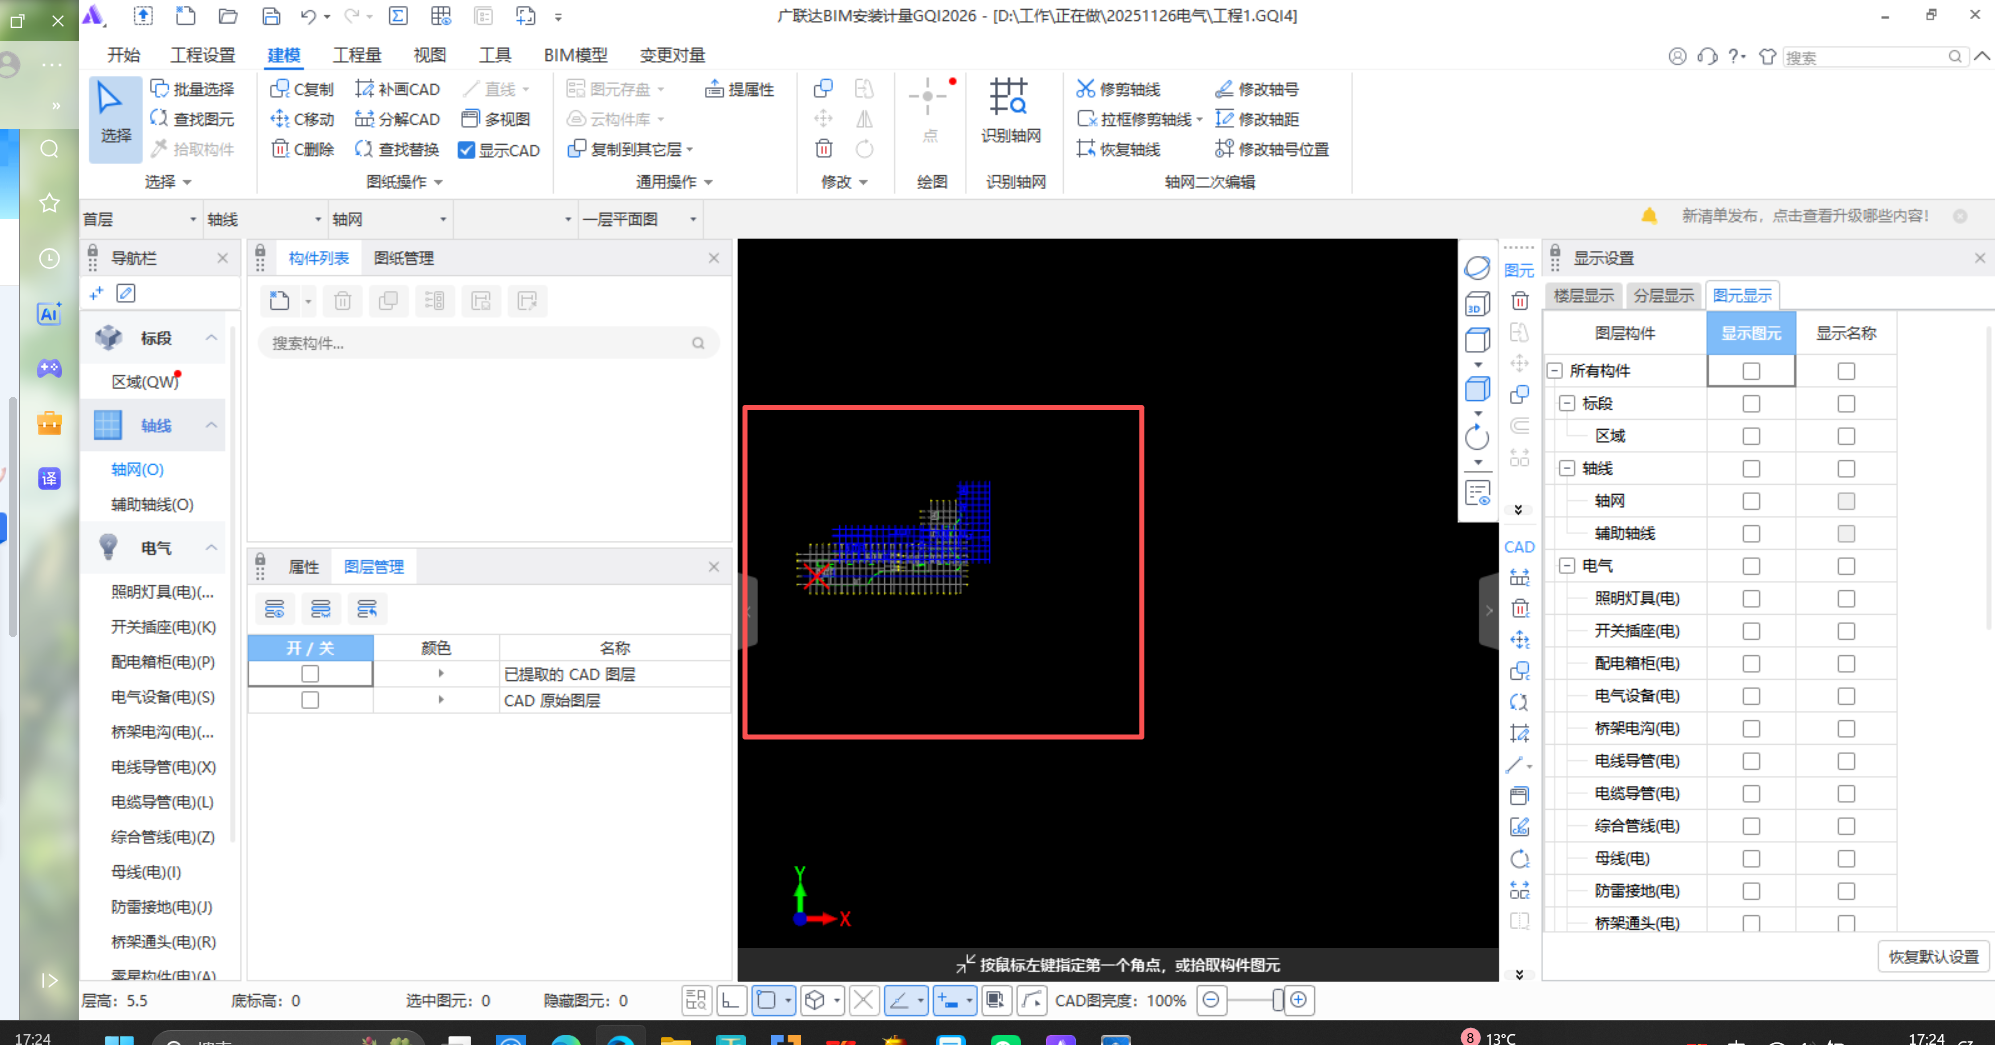Image resolution: width=1995 pixels, height=1045 pixels.
Task: Click the 提属性 tool
Action: pyautogui.click(x=740, y=89)
